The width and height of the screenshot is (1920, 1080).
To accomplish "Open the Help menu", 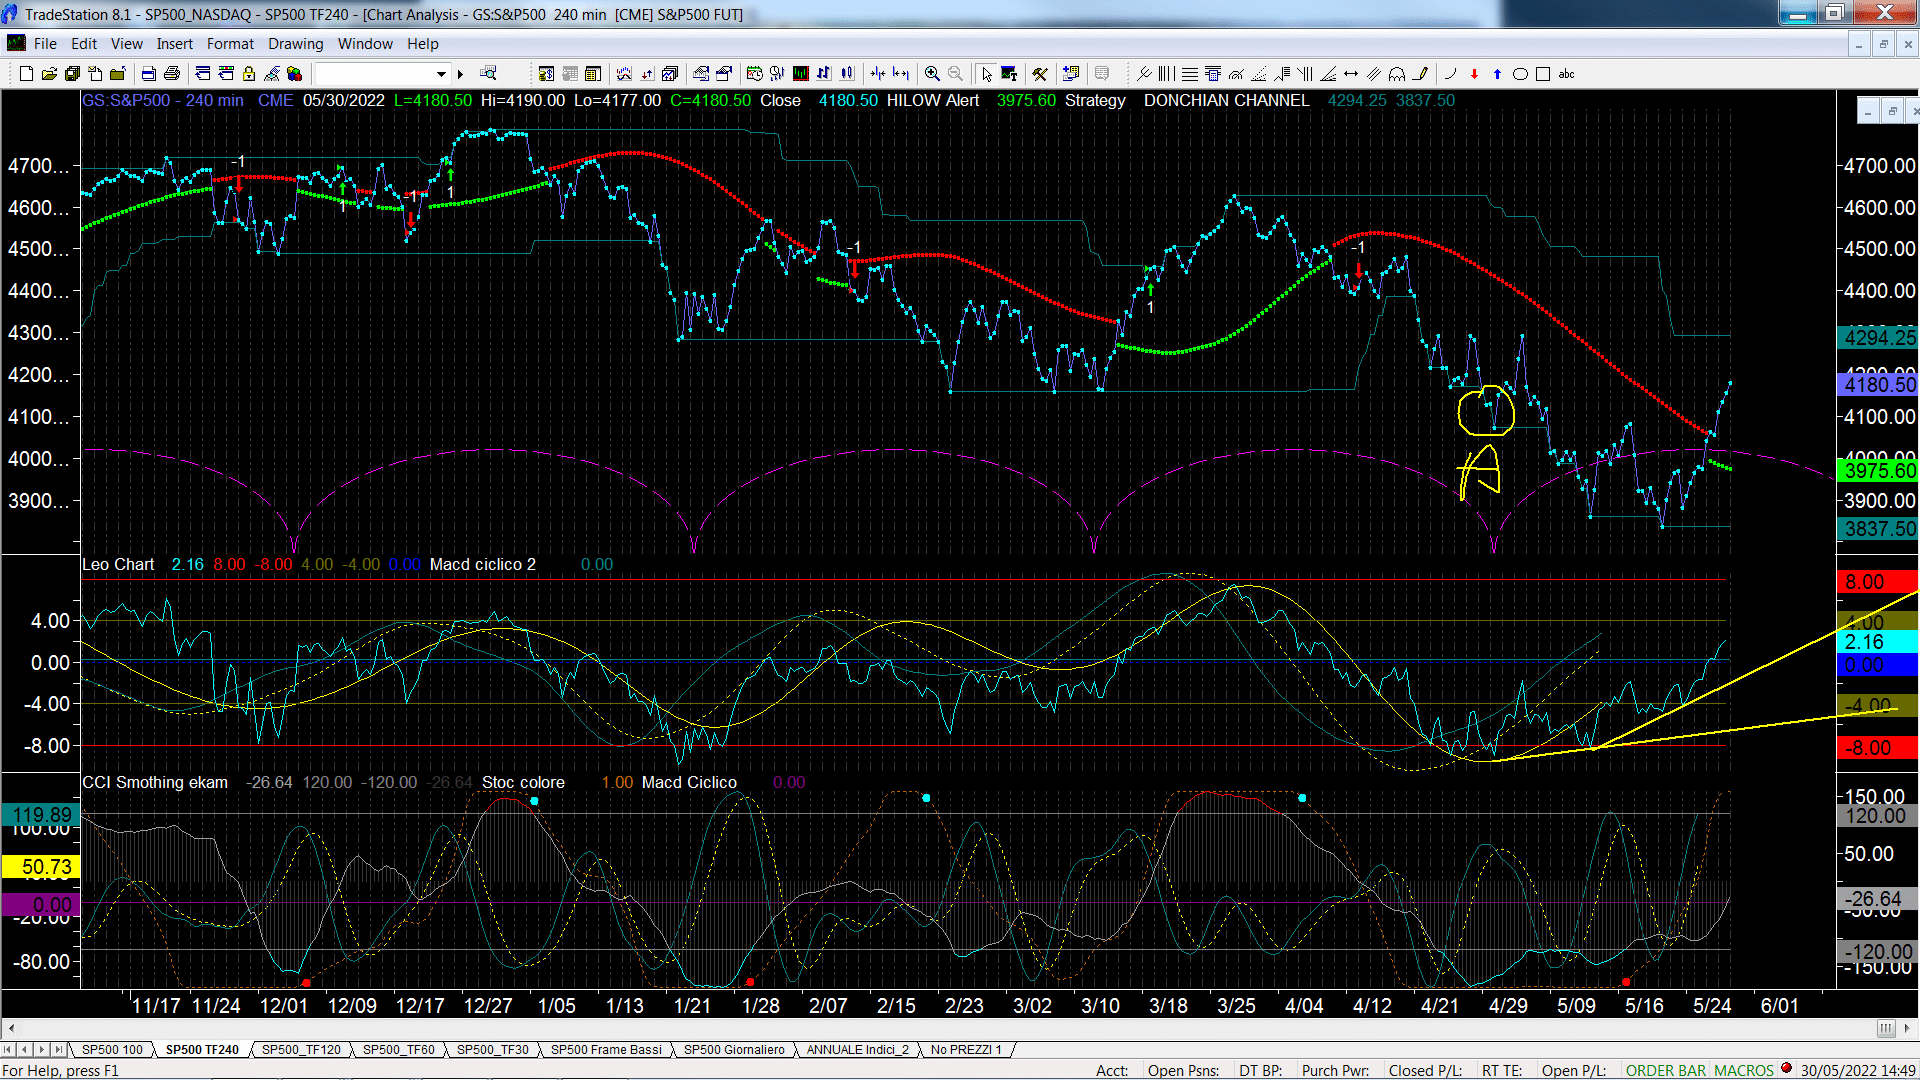I will click(x=422, y=44).
